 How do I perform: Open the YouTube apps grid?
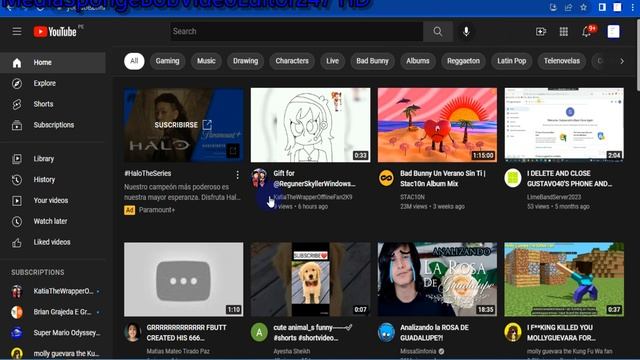564,31
